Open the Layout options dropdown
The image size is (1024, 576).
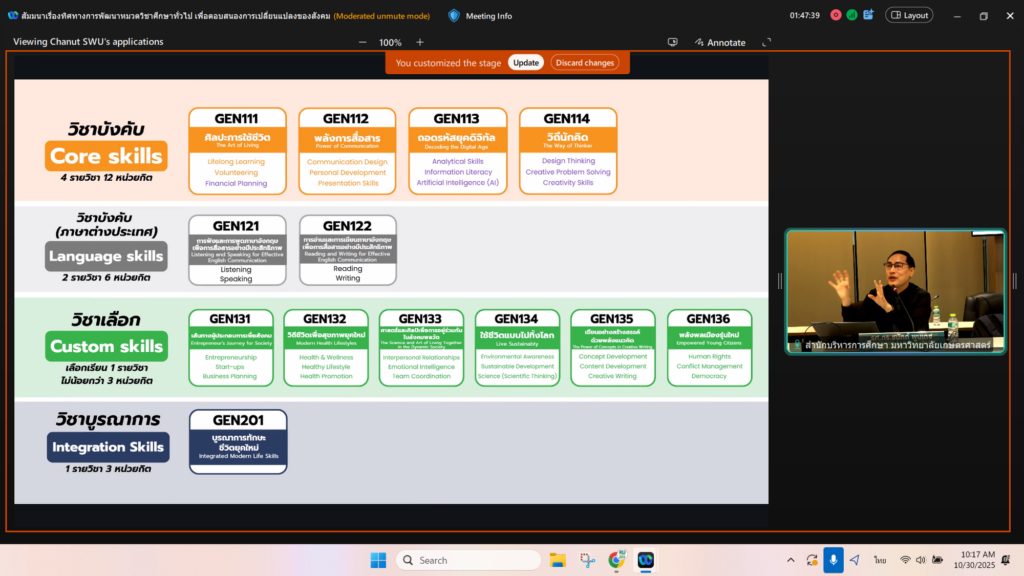point(910,15)
